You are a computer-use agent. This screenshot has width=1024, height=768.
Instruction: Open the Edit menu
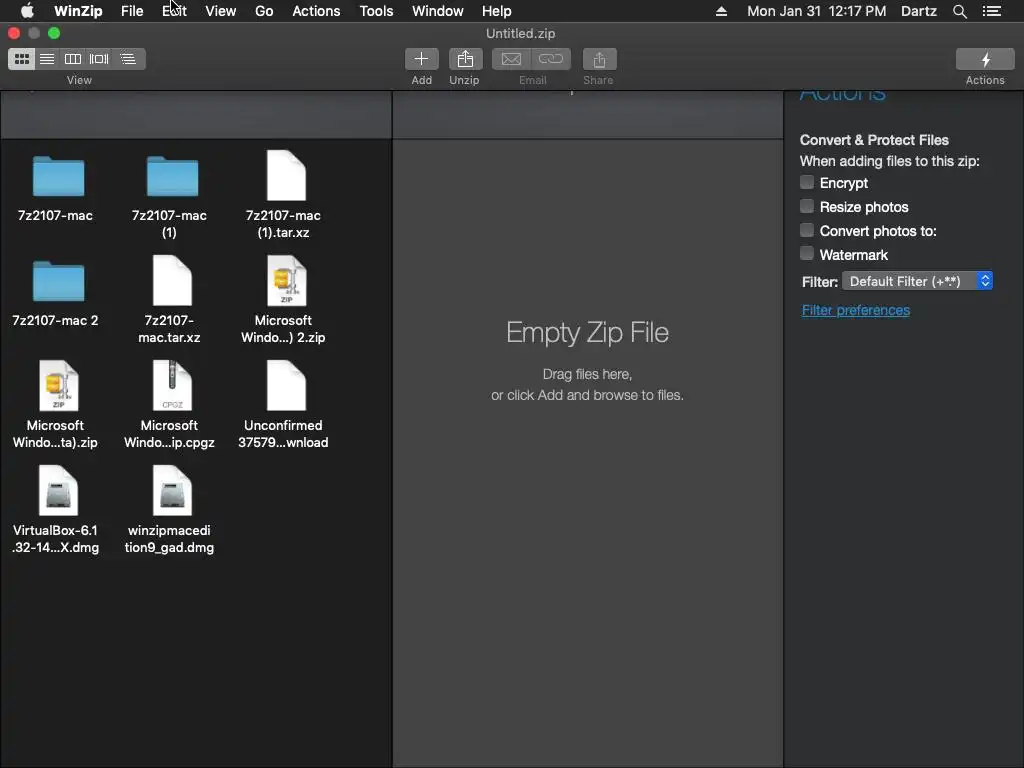click(174, 11)
